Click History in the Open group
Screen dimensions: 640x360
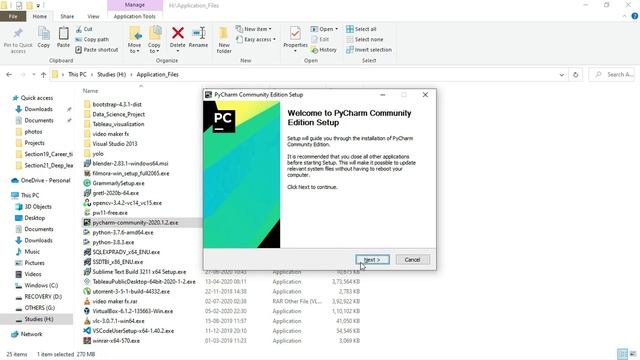click(324, 50)
